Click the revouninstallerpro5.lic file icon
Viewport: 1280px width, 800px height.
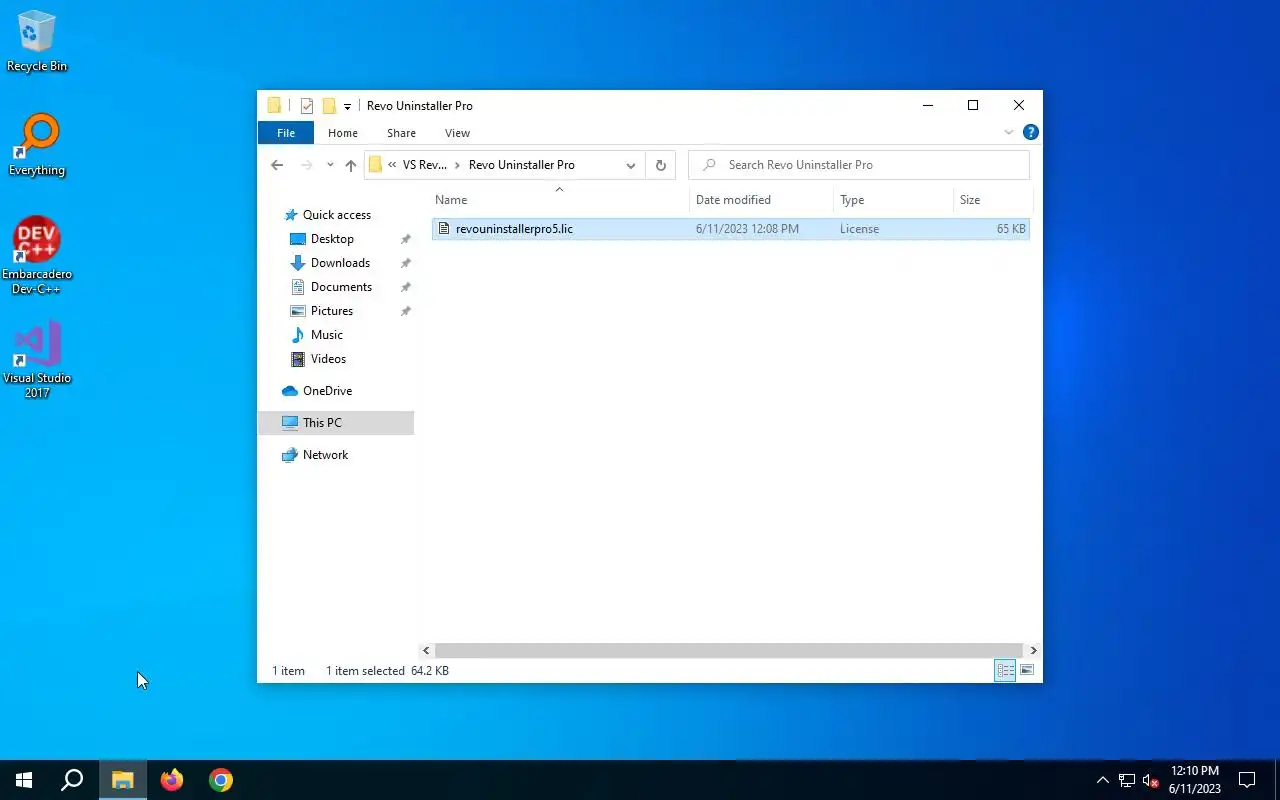tap(444, 229)
